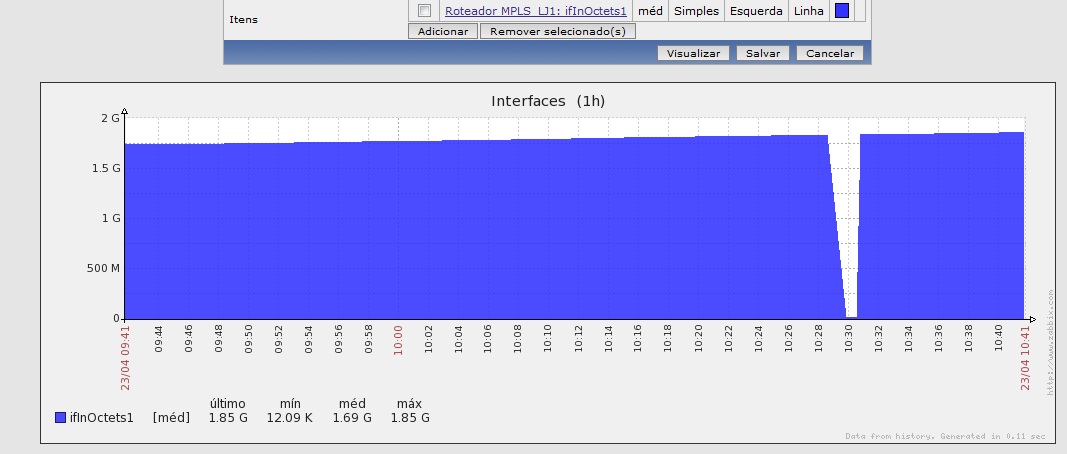Click the 'Itens' label
This screenshot has width=1067, height=454.
(x=244, y=20)
